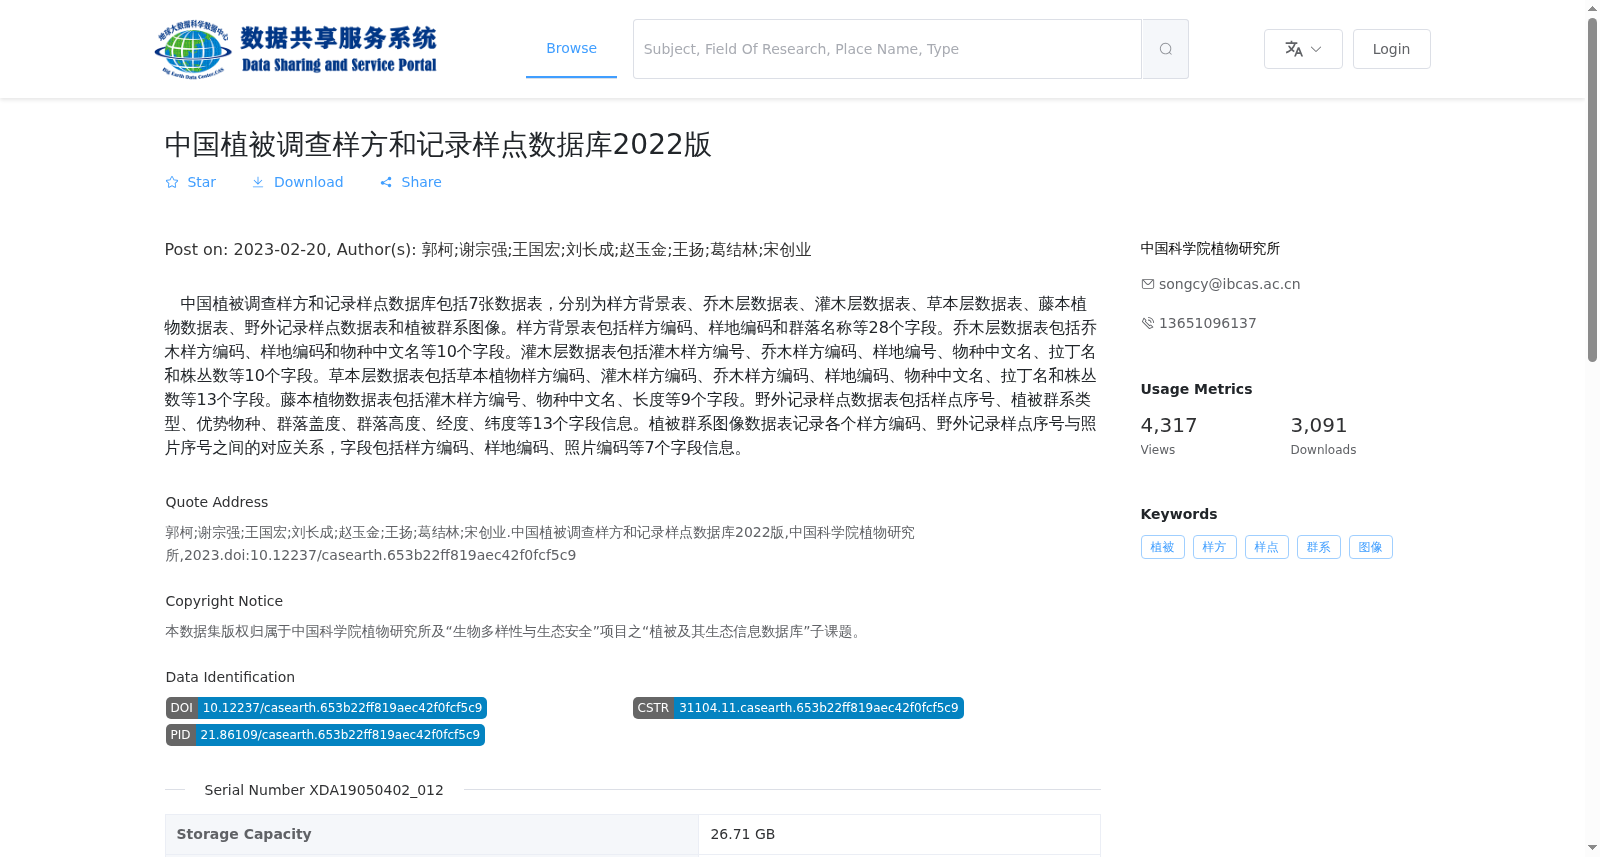Click the 中国科学院植物研究所 institution name
Viewport: 1600px width, 857px height.
pos(1210,248)
